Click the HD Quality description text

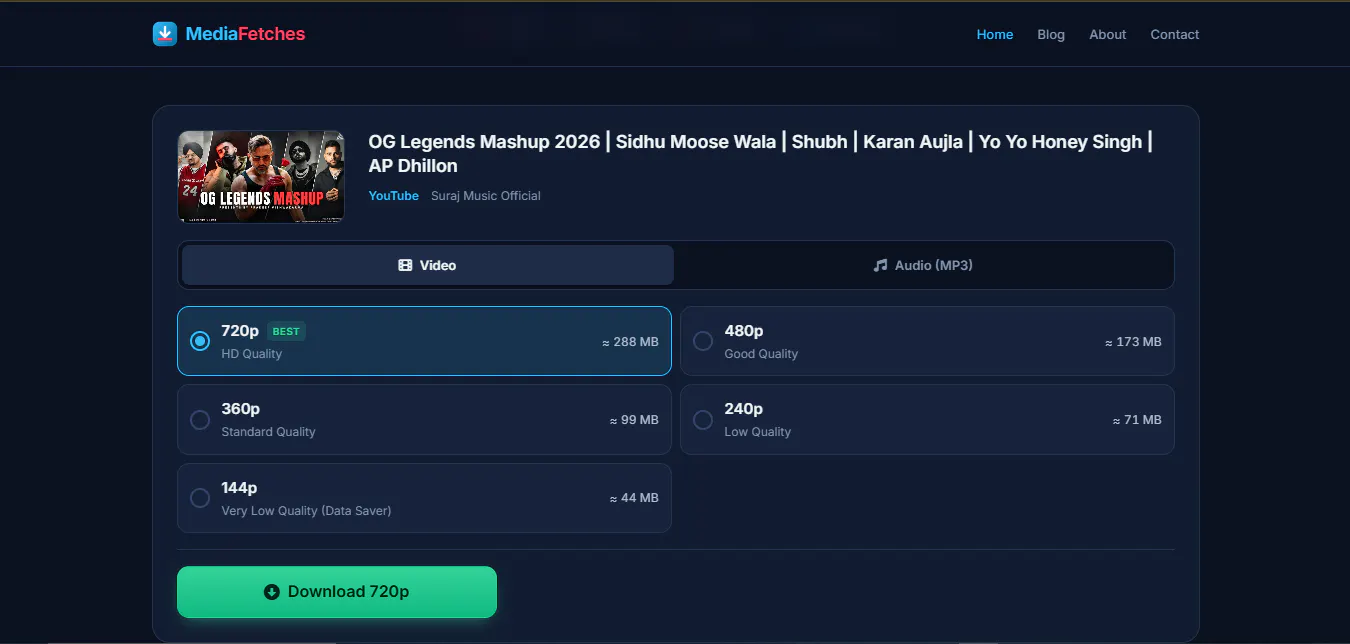click(252, 354)
